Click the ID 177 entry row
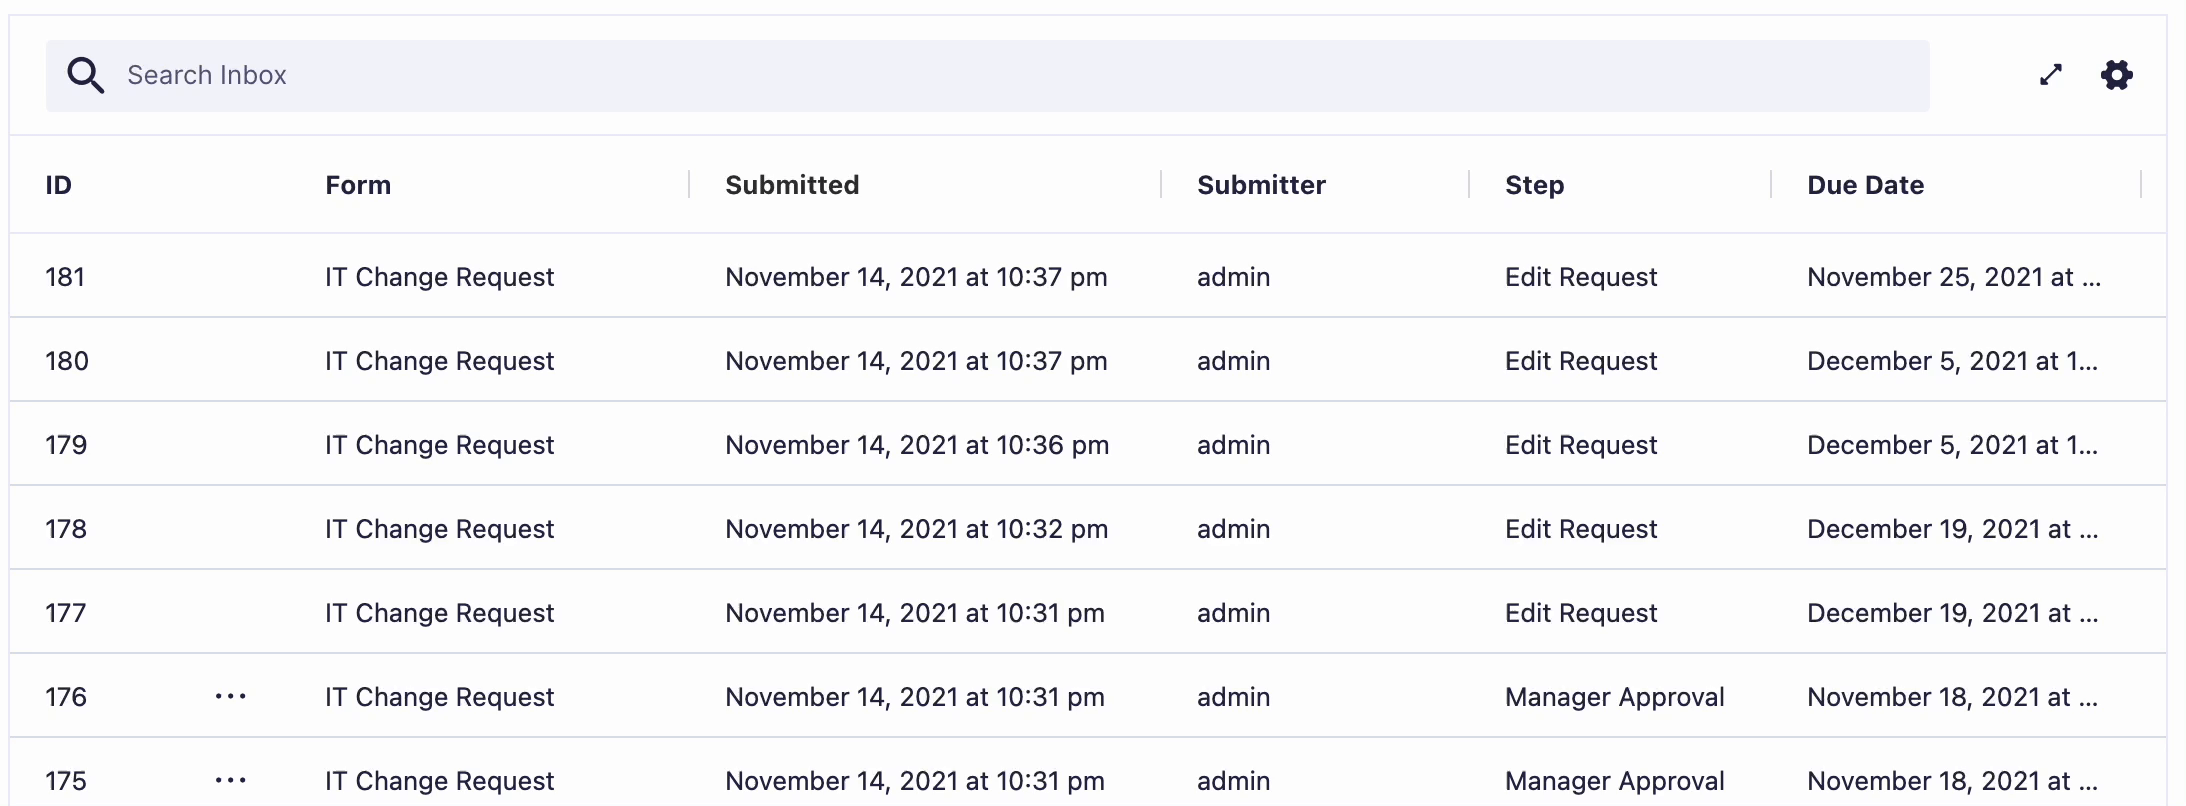Screen dimensions: 2186x806 (66, 613)
